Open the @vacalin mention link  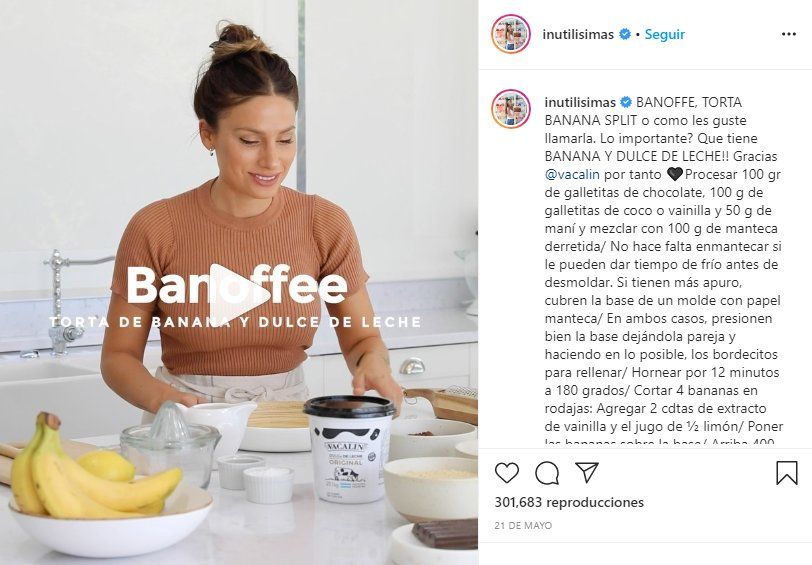tap(572, 174)
